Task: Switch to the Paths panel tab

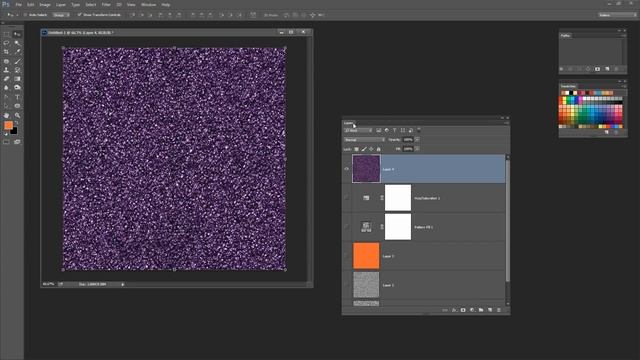Action: [x=565, y=36]
